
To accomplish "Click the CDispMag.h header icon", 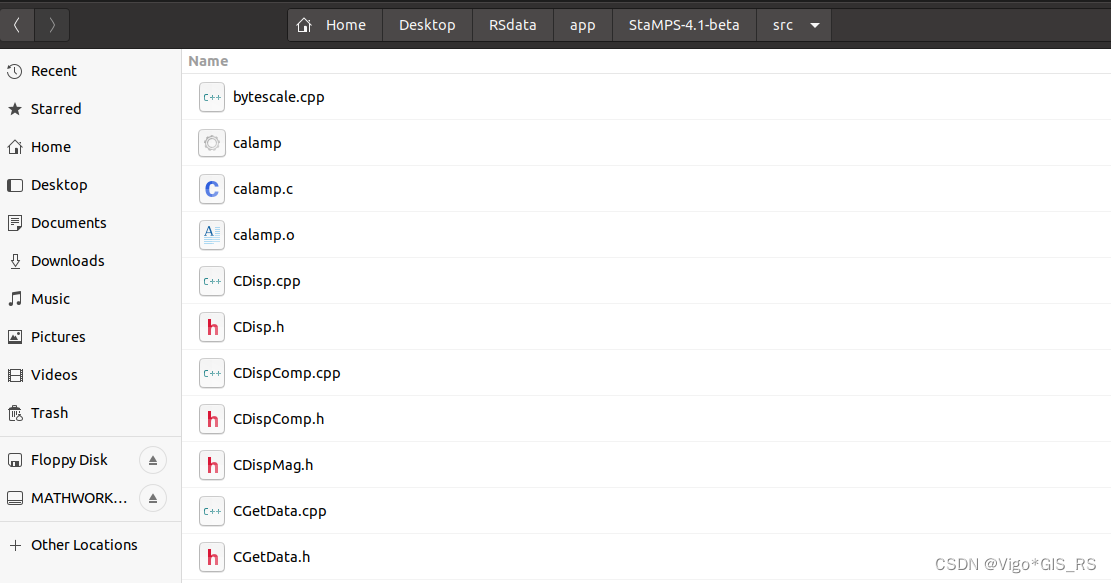I will pyautogui.click(x=212, y=465).
